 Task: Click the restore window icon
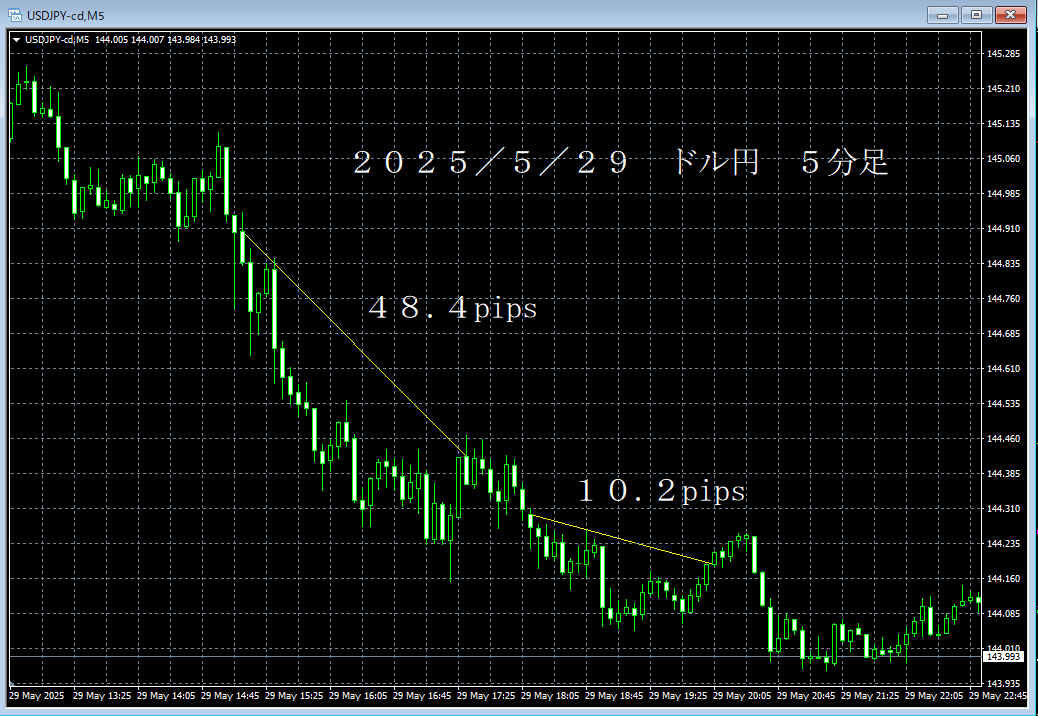tap(977, 15)
